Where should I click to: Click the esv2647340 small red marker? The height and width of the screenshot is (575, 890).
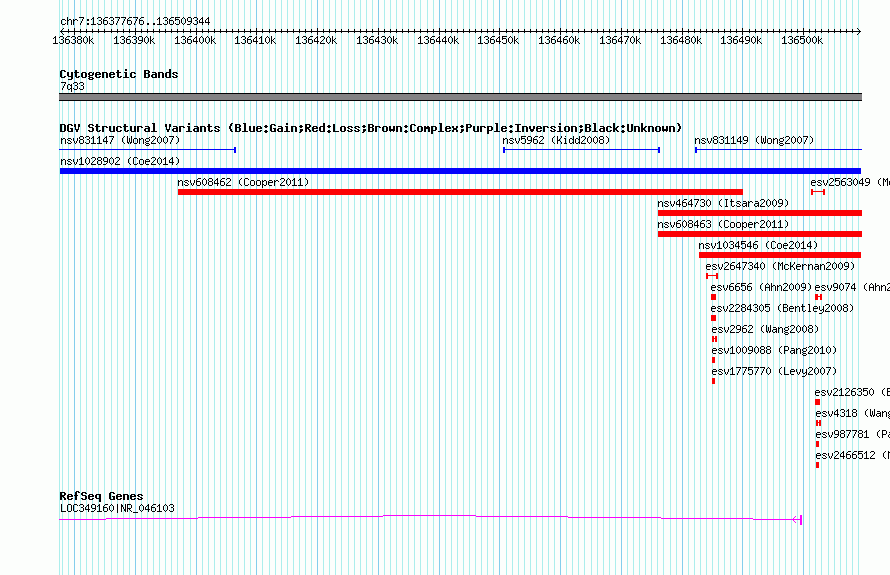click(x=712, y=276)
